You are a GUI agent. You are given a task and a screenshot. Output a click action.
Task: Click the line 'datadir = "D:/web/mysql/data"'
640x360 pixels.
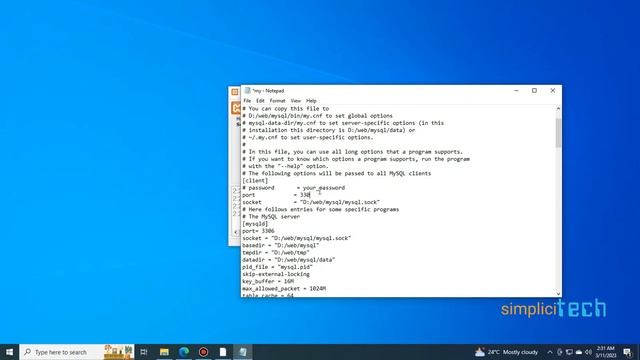pos(289,260)
